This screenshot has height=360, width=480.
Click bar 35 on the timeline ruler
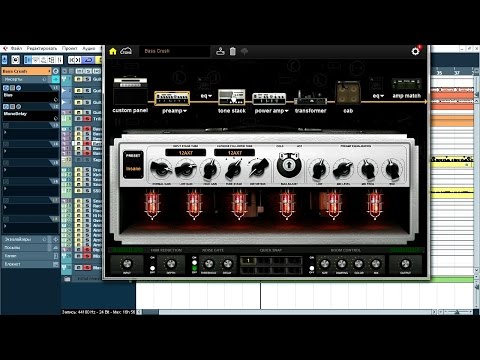tap(439, 73)
